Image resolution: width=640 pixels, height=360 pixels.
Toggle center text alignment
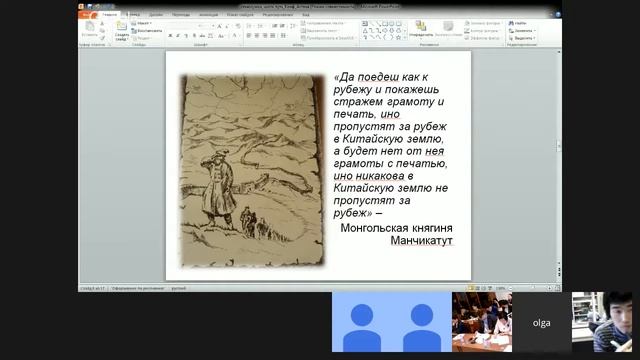tap(257, 36)
